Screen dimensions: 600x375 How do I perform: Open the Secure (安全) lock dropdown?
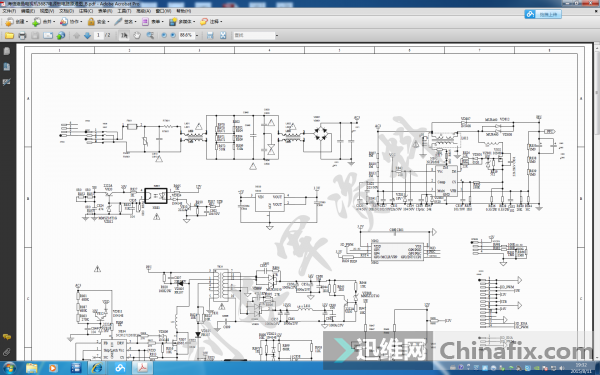98,22
